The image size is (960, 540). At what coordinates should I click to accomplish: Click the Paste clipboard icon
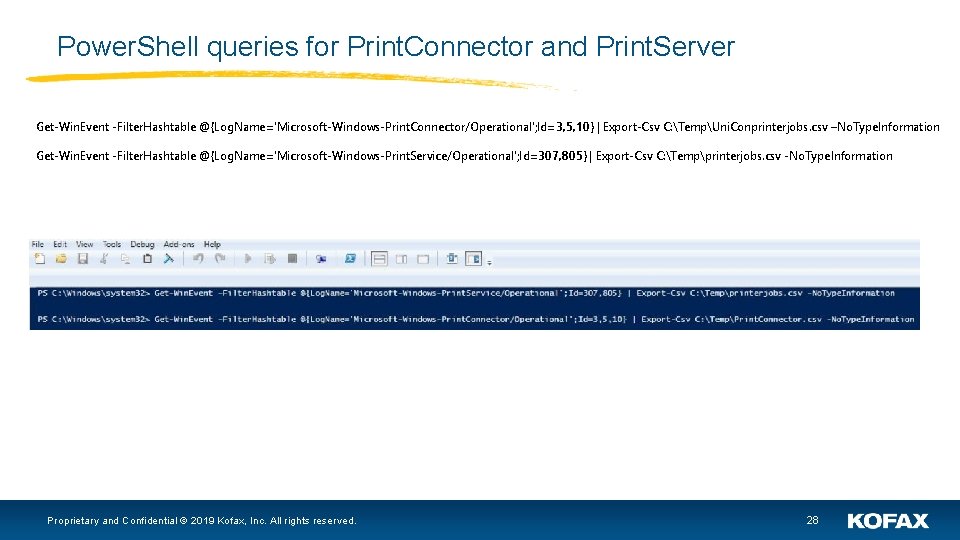pyautogui.click(x=147, y=258)
